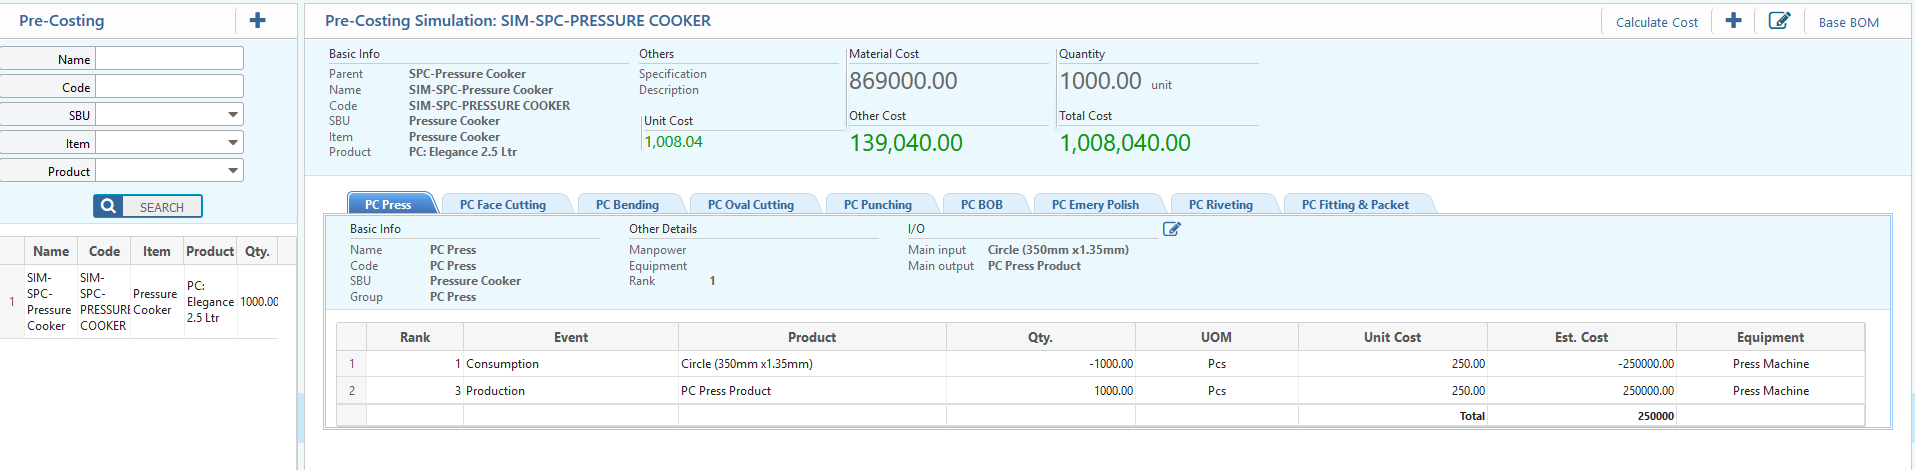
Task: Click Unit Cost value 1,008.04
Action: (673, 142)
